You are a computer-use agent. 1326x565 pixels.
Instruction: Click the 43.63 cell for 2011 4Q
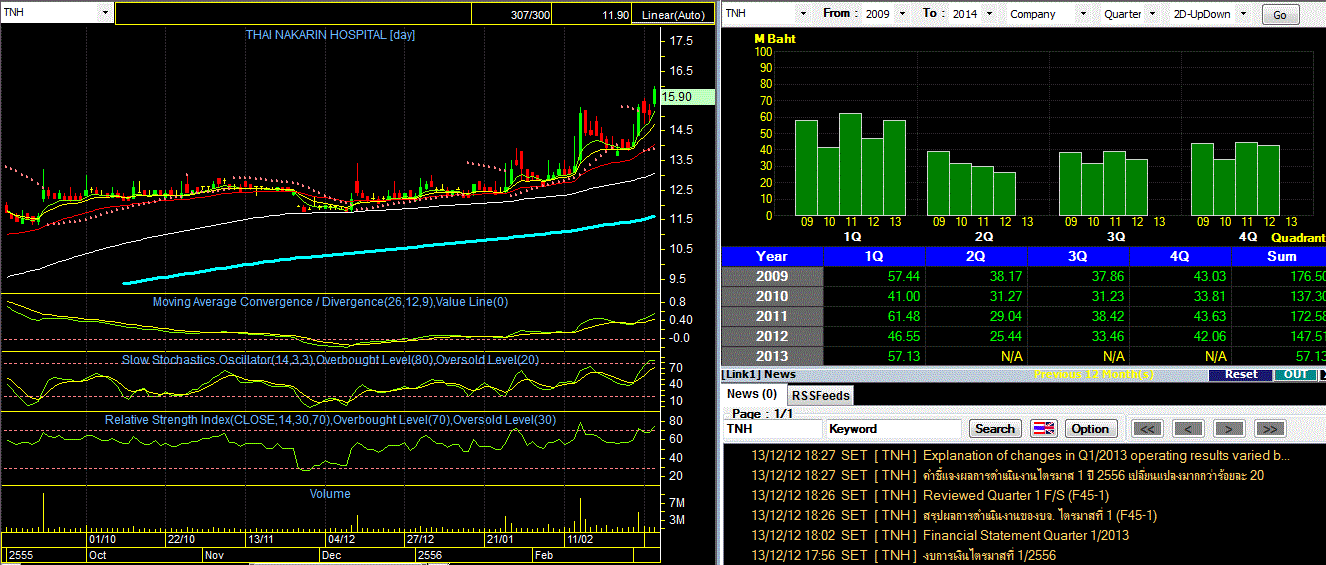pyautogui.click(x=1180, y=316)
